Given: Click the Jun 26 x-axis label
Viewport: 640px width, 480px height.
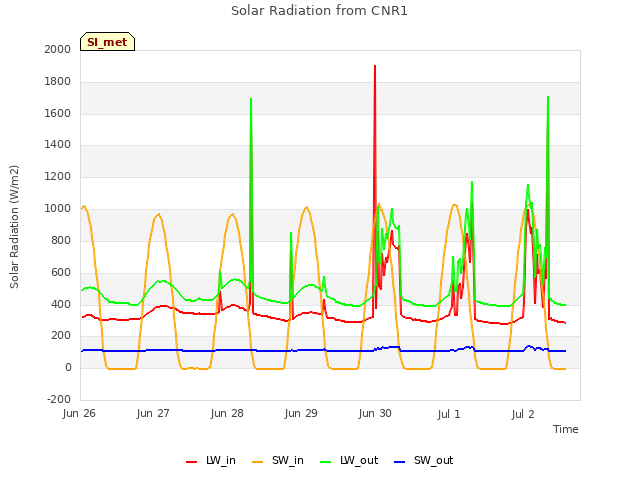Looking at the screenshot, I should 79,413.
